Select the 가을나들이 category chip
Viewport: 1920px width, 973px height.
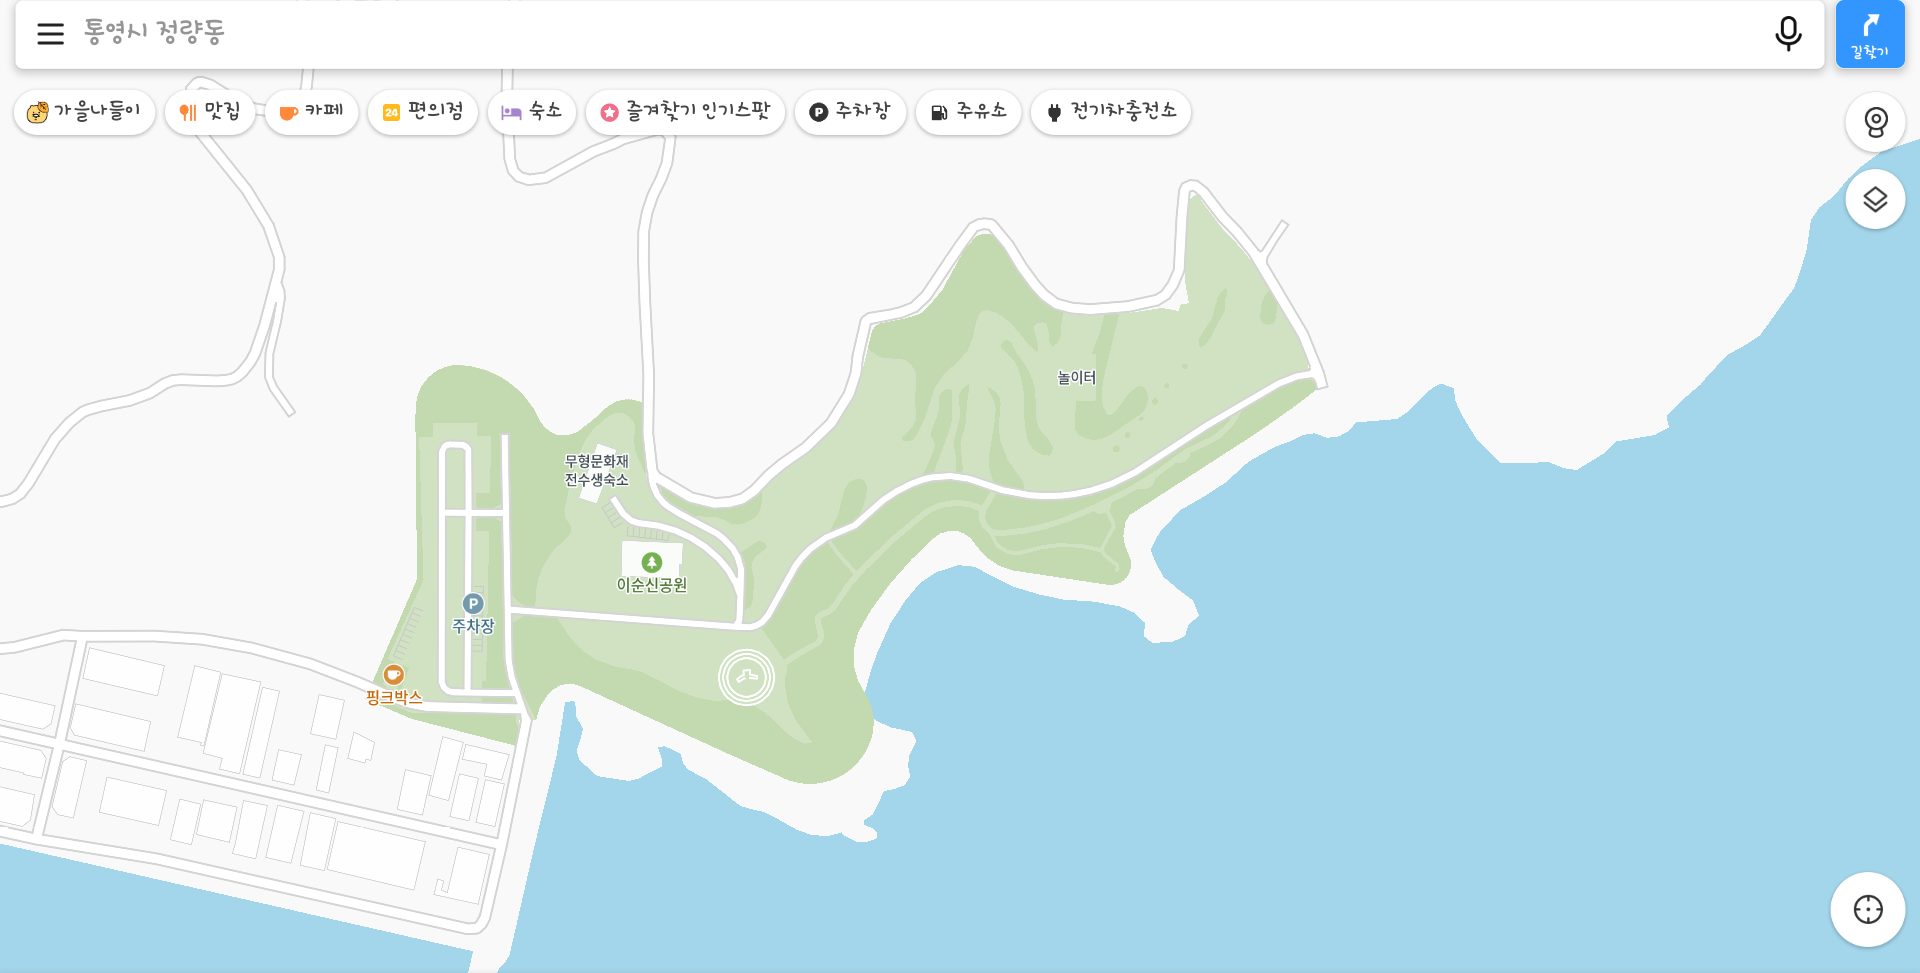[x=84, y=112]
